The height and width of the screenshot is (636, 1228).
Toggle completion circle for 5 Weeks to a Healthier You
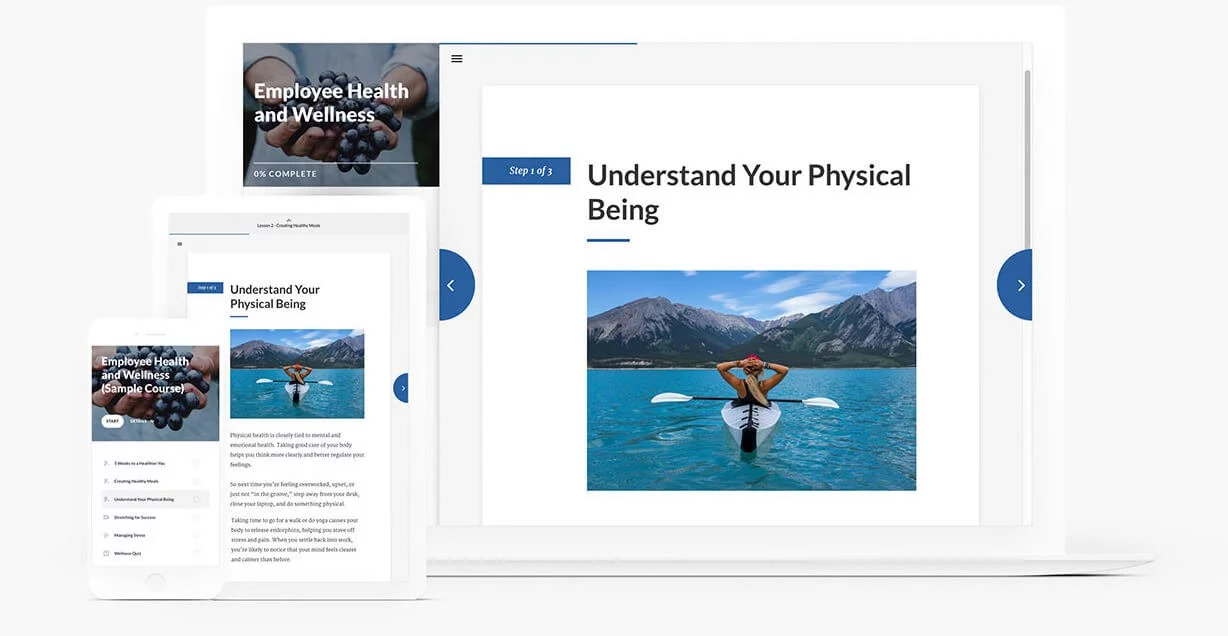click(x=196, y=463)
